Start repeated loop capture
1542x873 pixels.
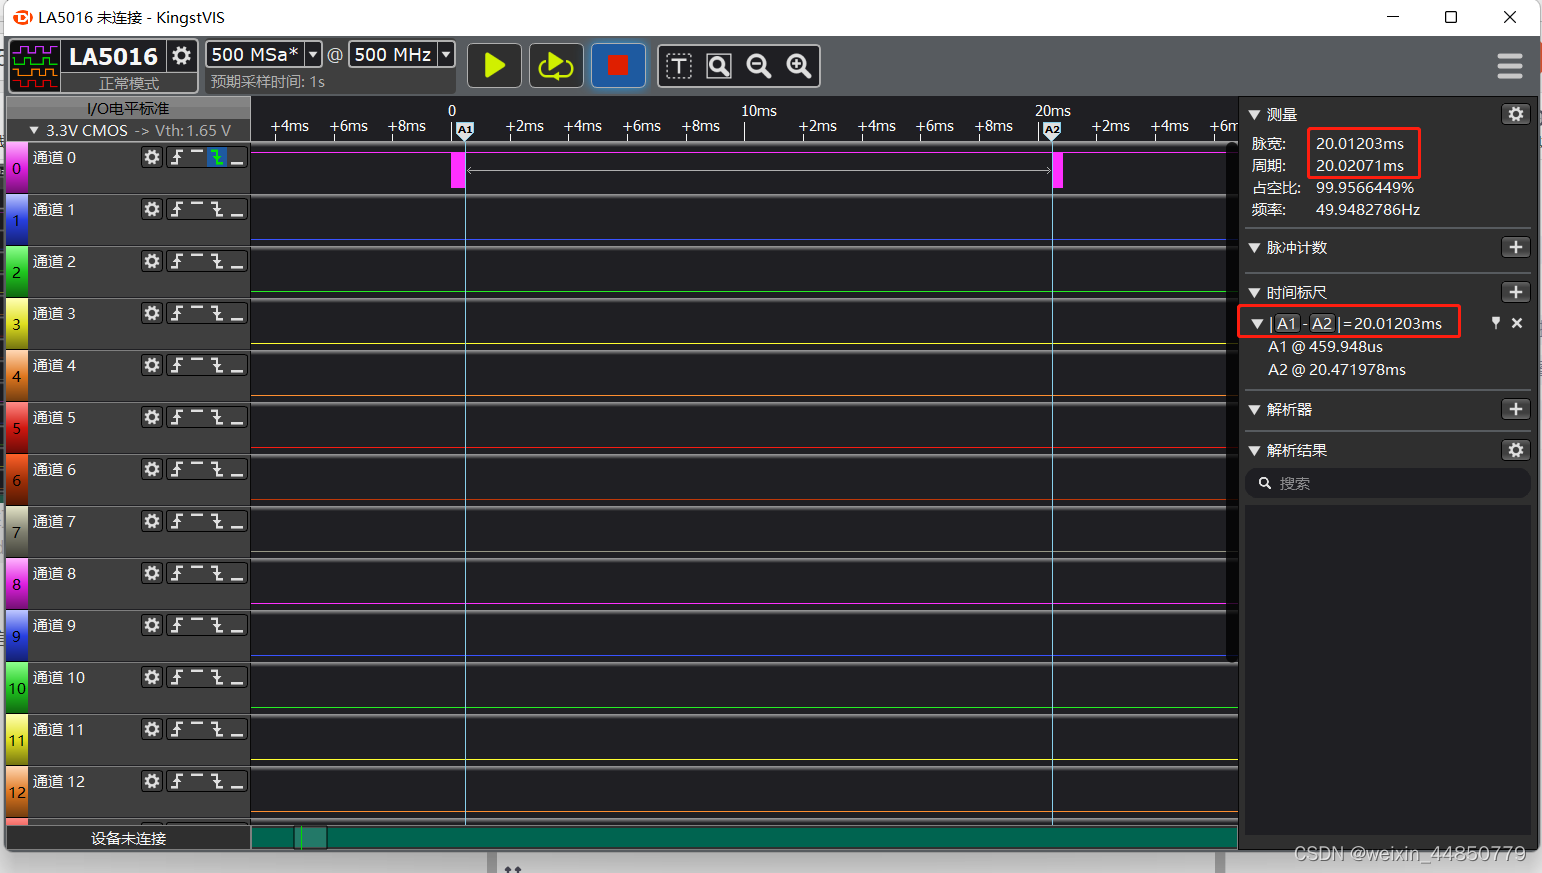556,66
